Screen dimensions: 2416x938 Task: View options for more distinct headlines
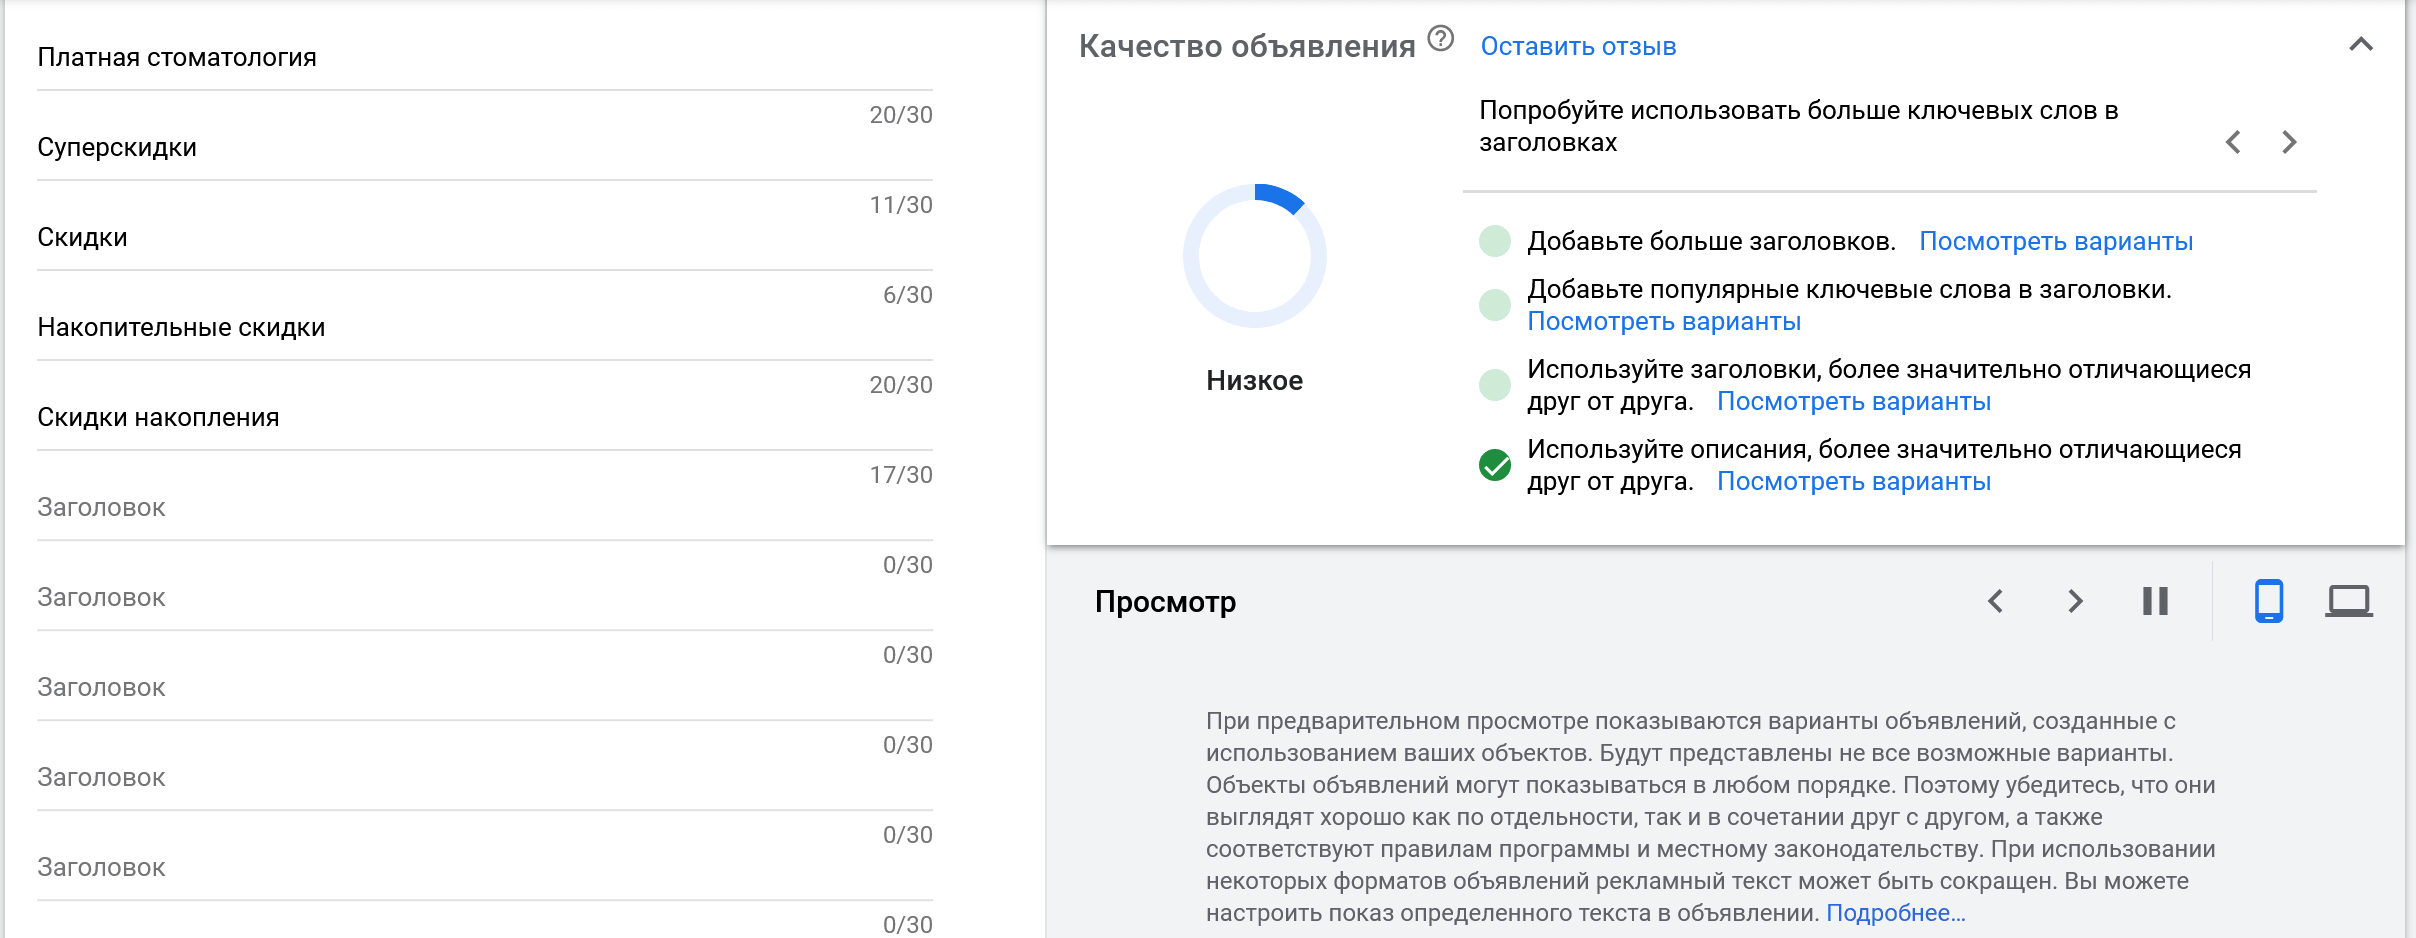coord(1854,401)
